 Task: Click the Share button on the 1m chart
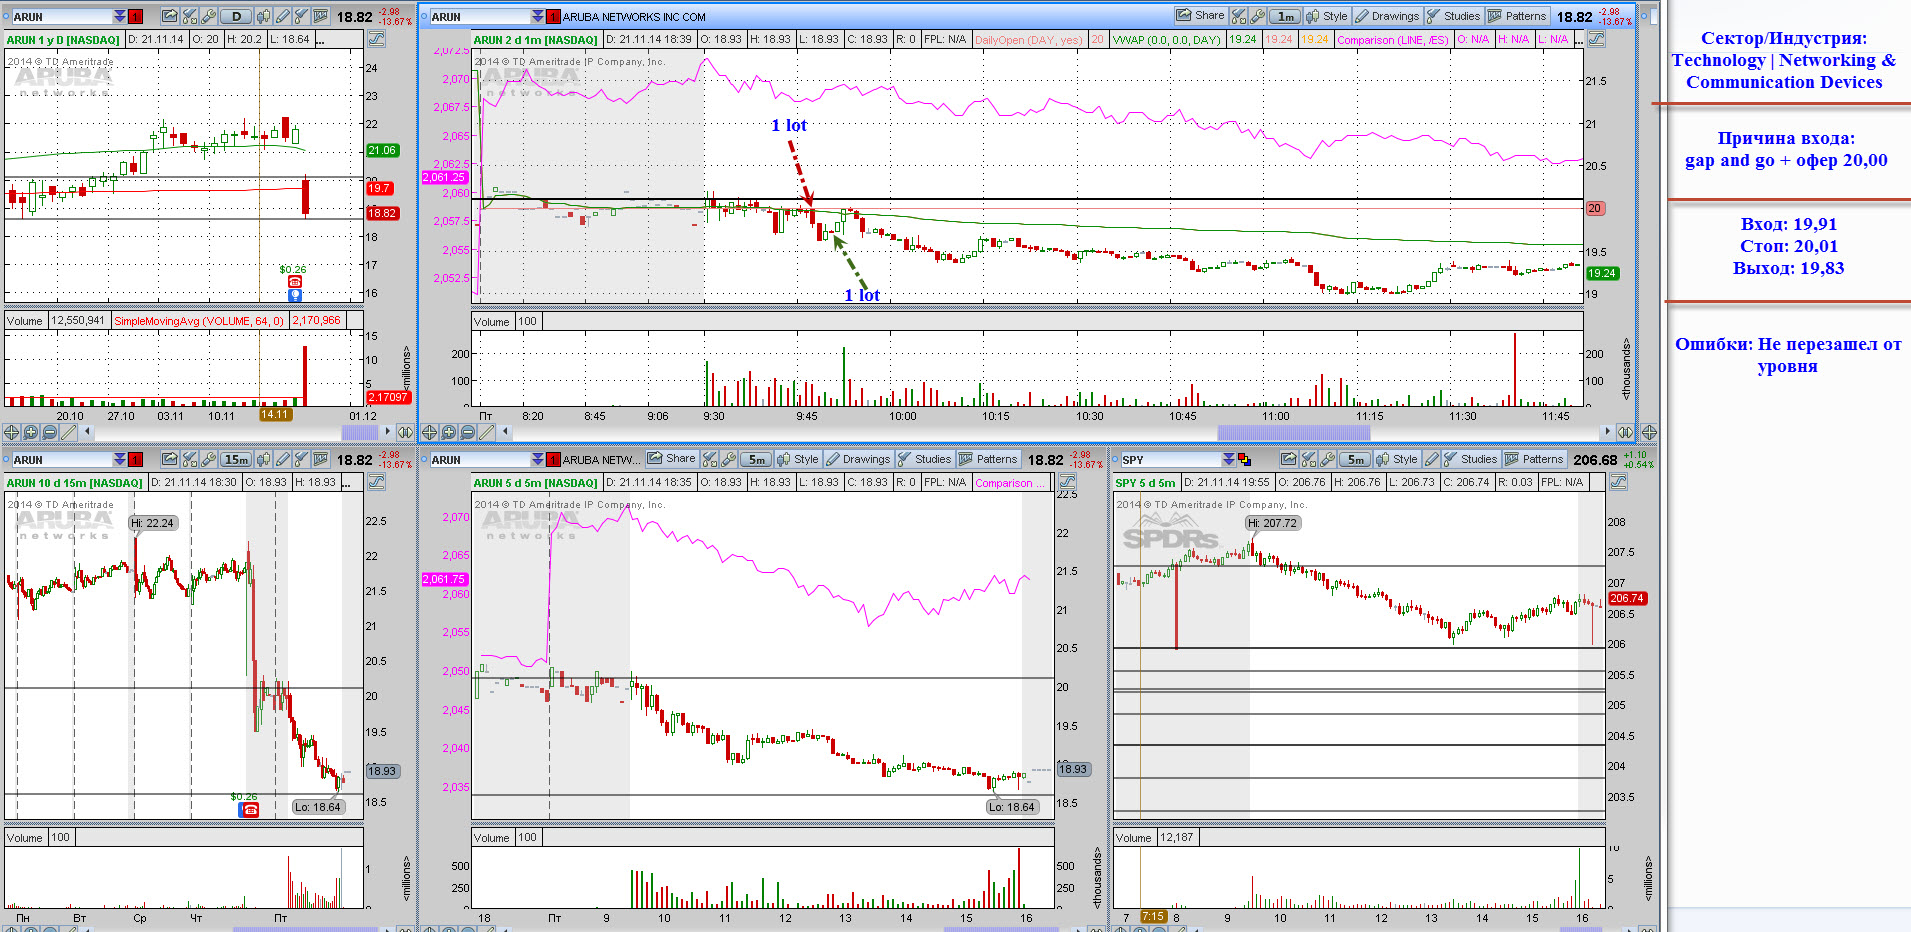coord(1200,15)
